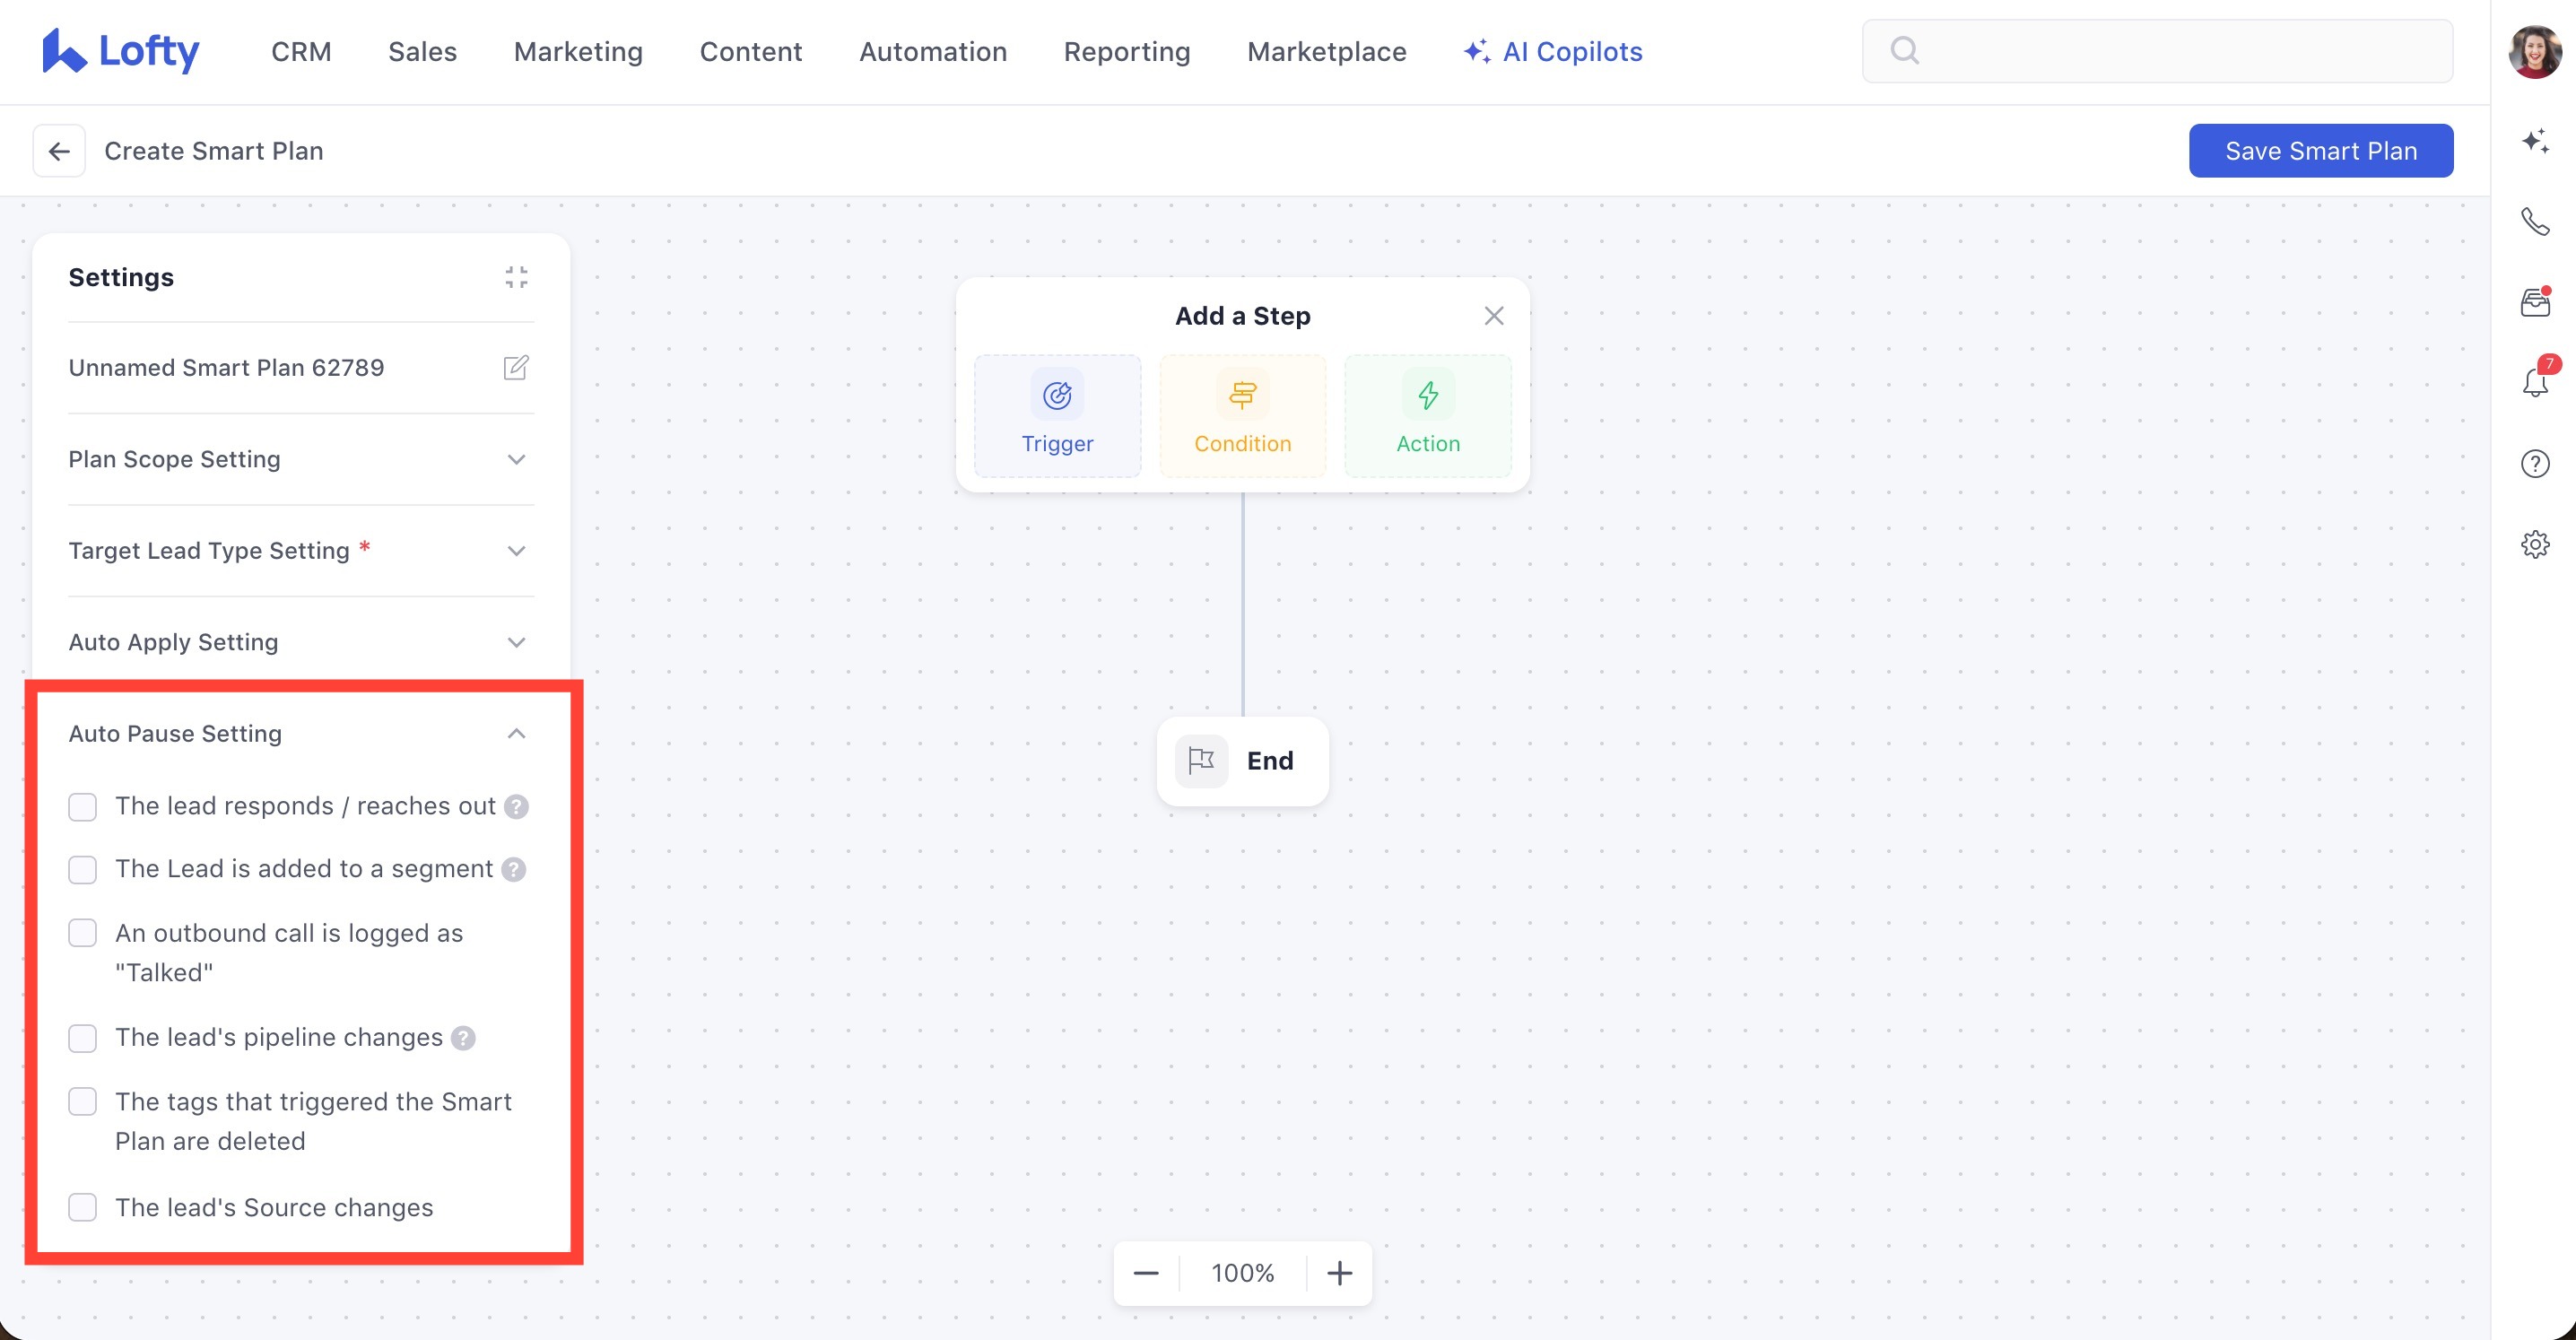Click the Trigger step icon
This screenshot has width=2576, height=1340.
(x=1057, y=396)
